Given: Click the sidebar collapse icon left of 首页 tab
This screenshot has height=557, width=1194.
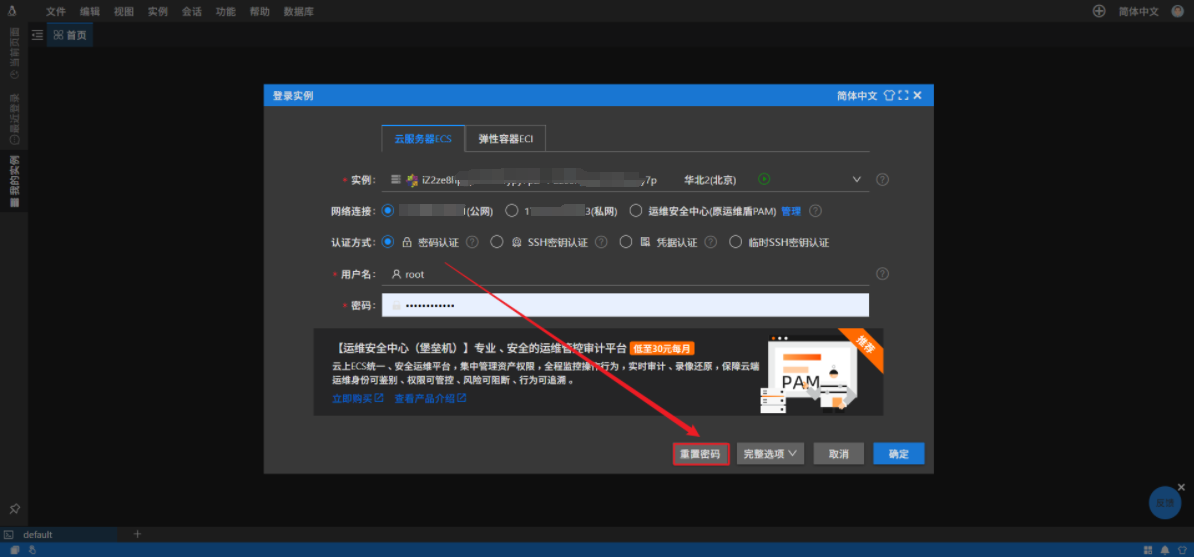Looking at the screenshot, I should pyautogui.click(x=37, y=35).
